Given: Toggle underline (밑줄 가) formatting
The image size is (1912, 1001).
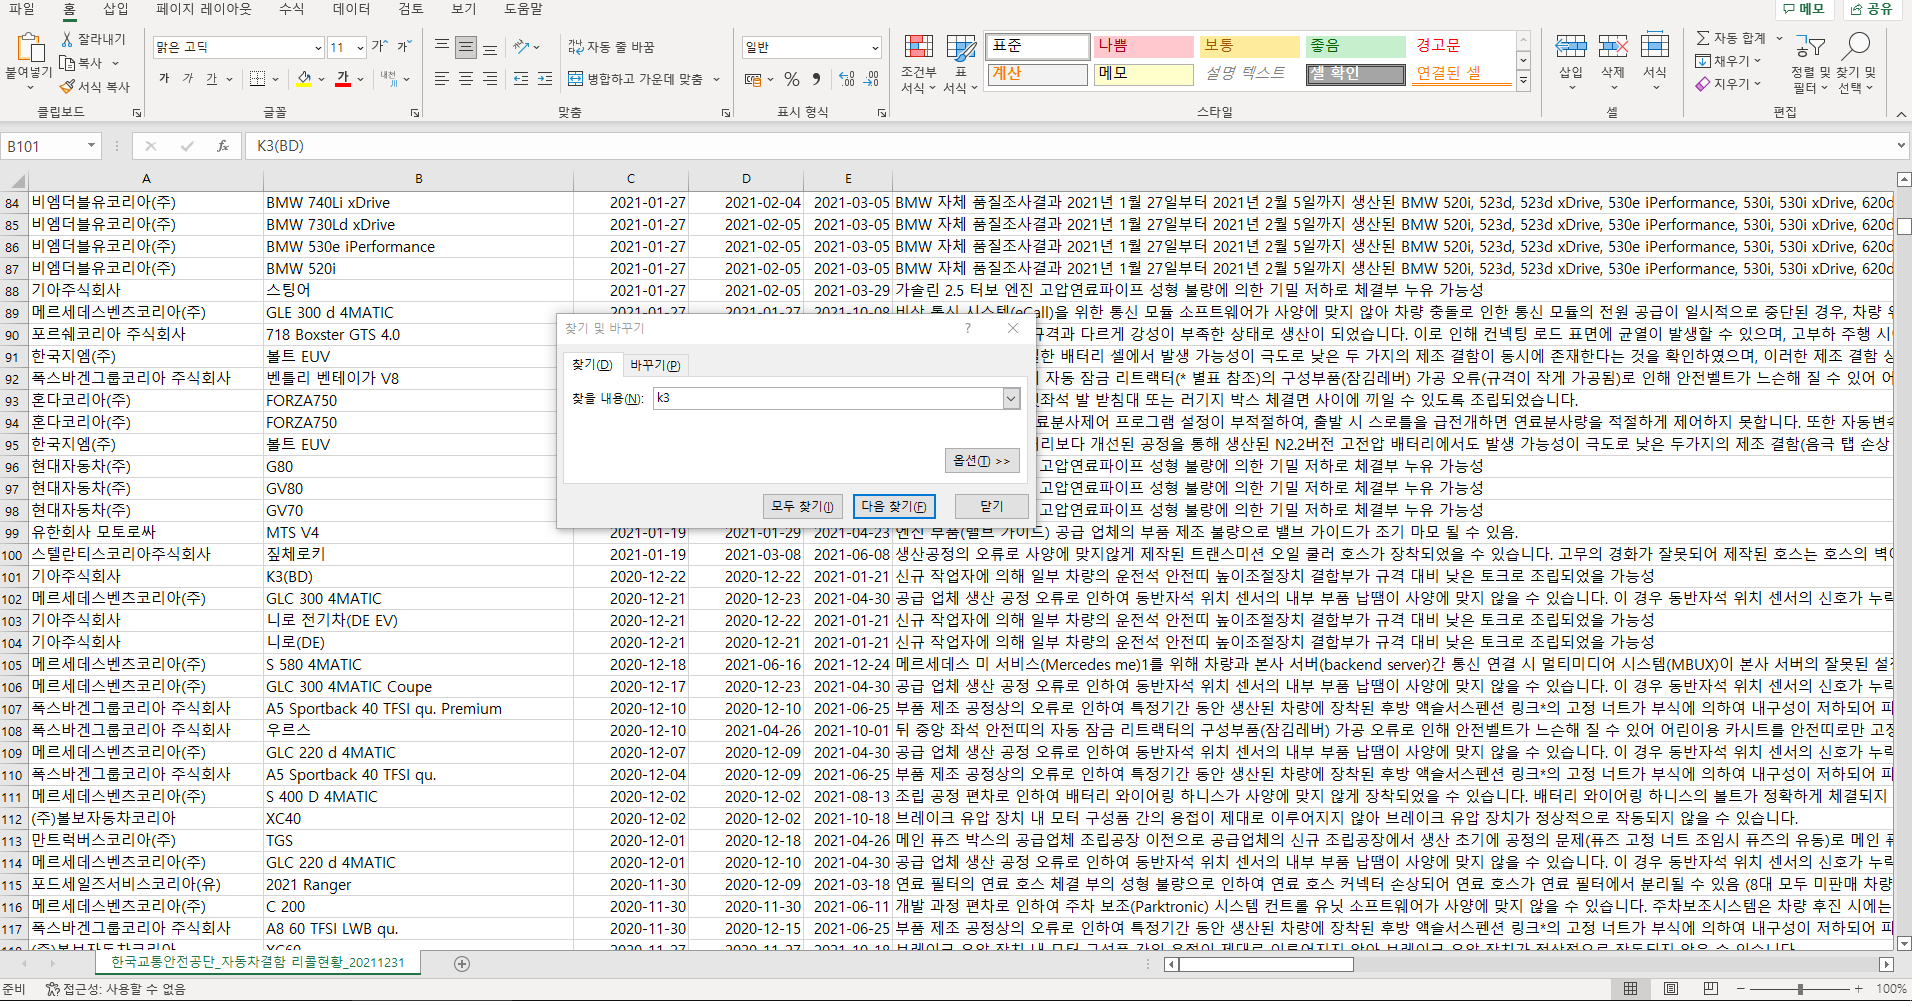Looking at the screenshot, I should (211, 79).
